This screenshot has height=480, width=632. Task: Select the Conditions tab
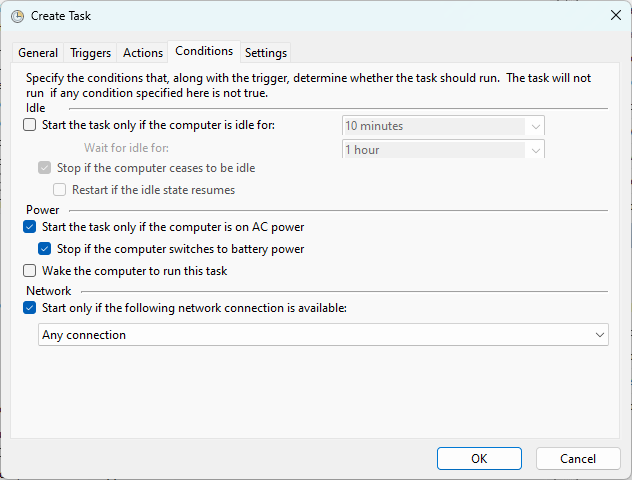tap(204, 51)
